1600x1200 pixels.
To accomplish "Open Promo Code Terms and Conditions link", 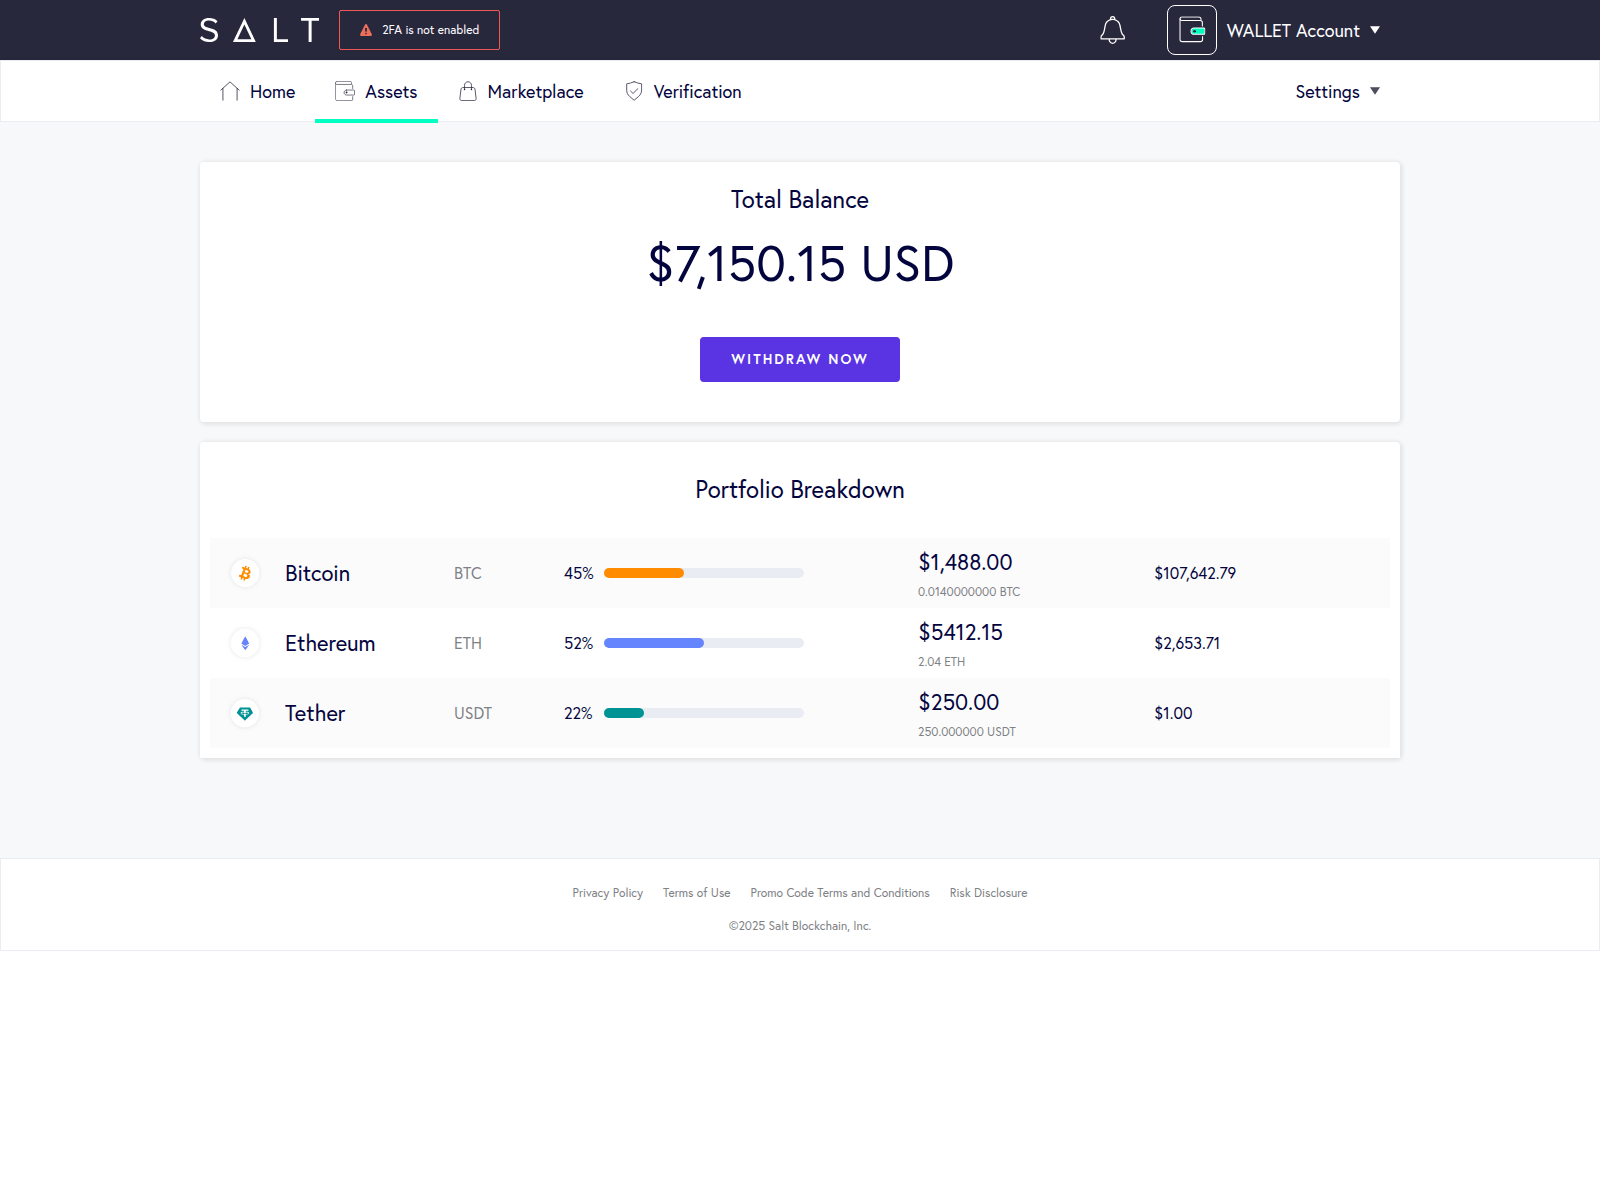I will pos(840,893).
